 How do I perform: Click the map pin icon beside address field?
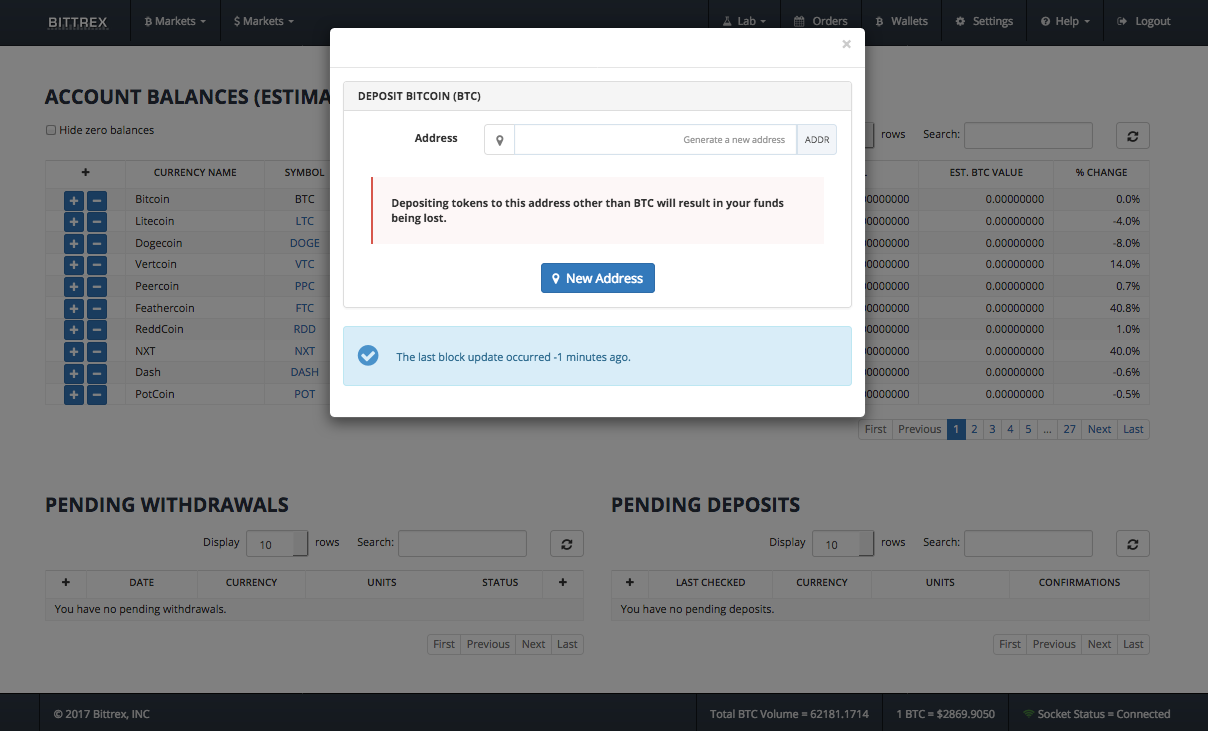(500, 140)
